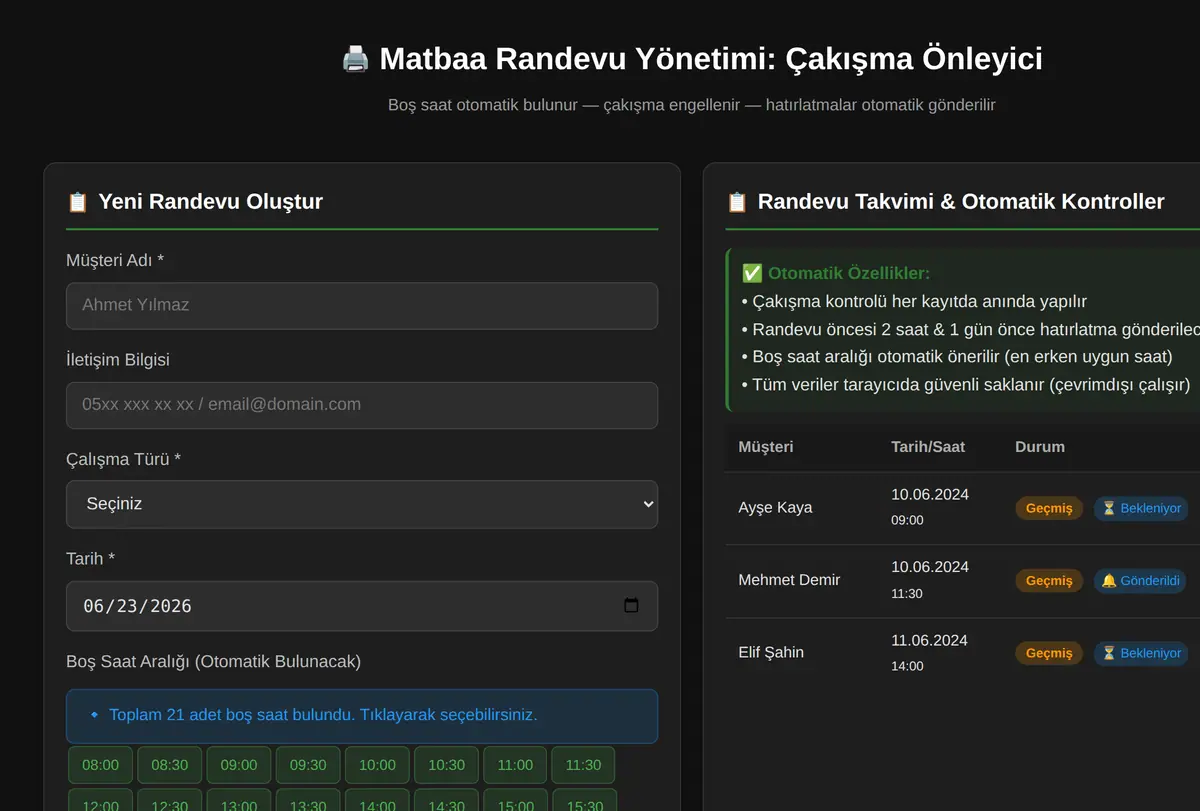1200x811 pixels.
Task: Click date 11.06.2024 in Elif Şahin row
Action: (930, 640)
